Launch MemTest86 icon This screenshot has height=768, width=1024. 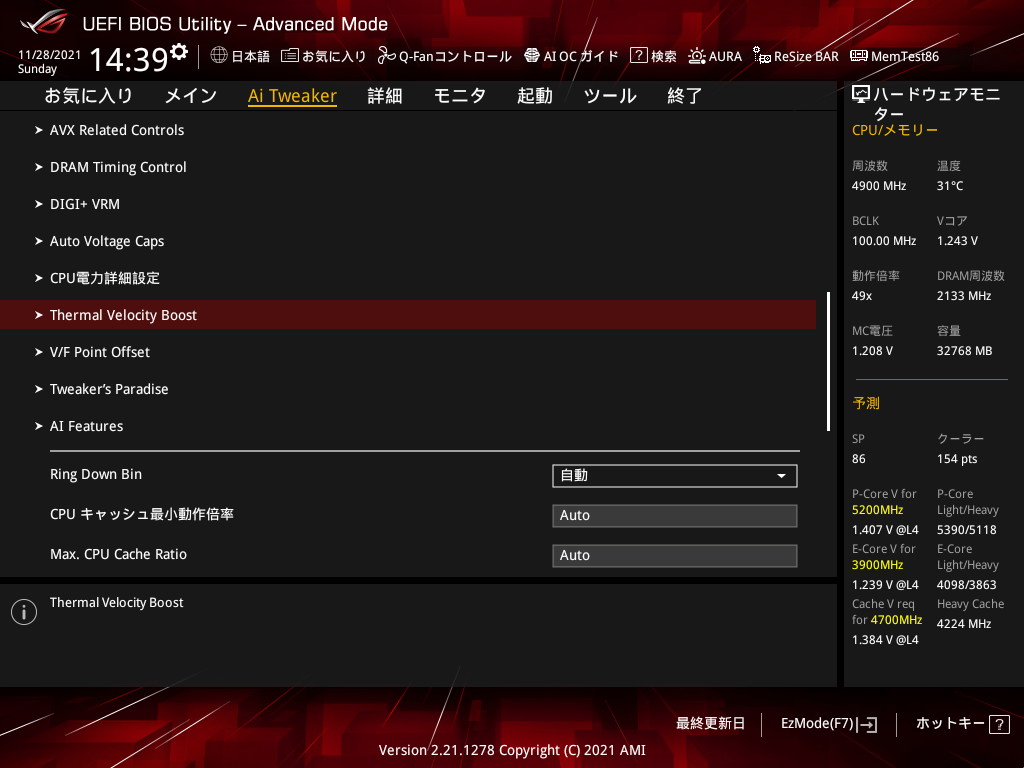coord(859,56)
